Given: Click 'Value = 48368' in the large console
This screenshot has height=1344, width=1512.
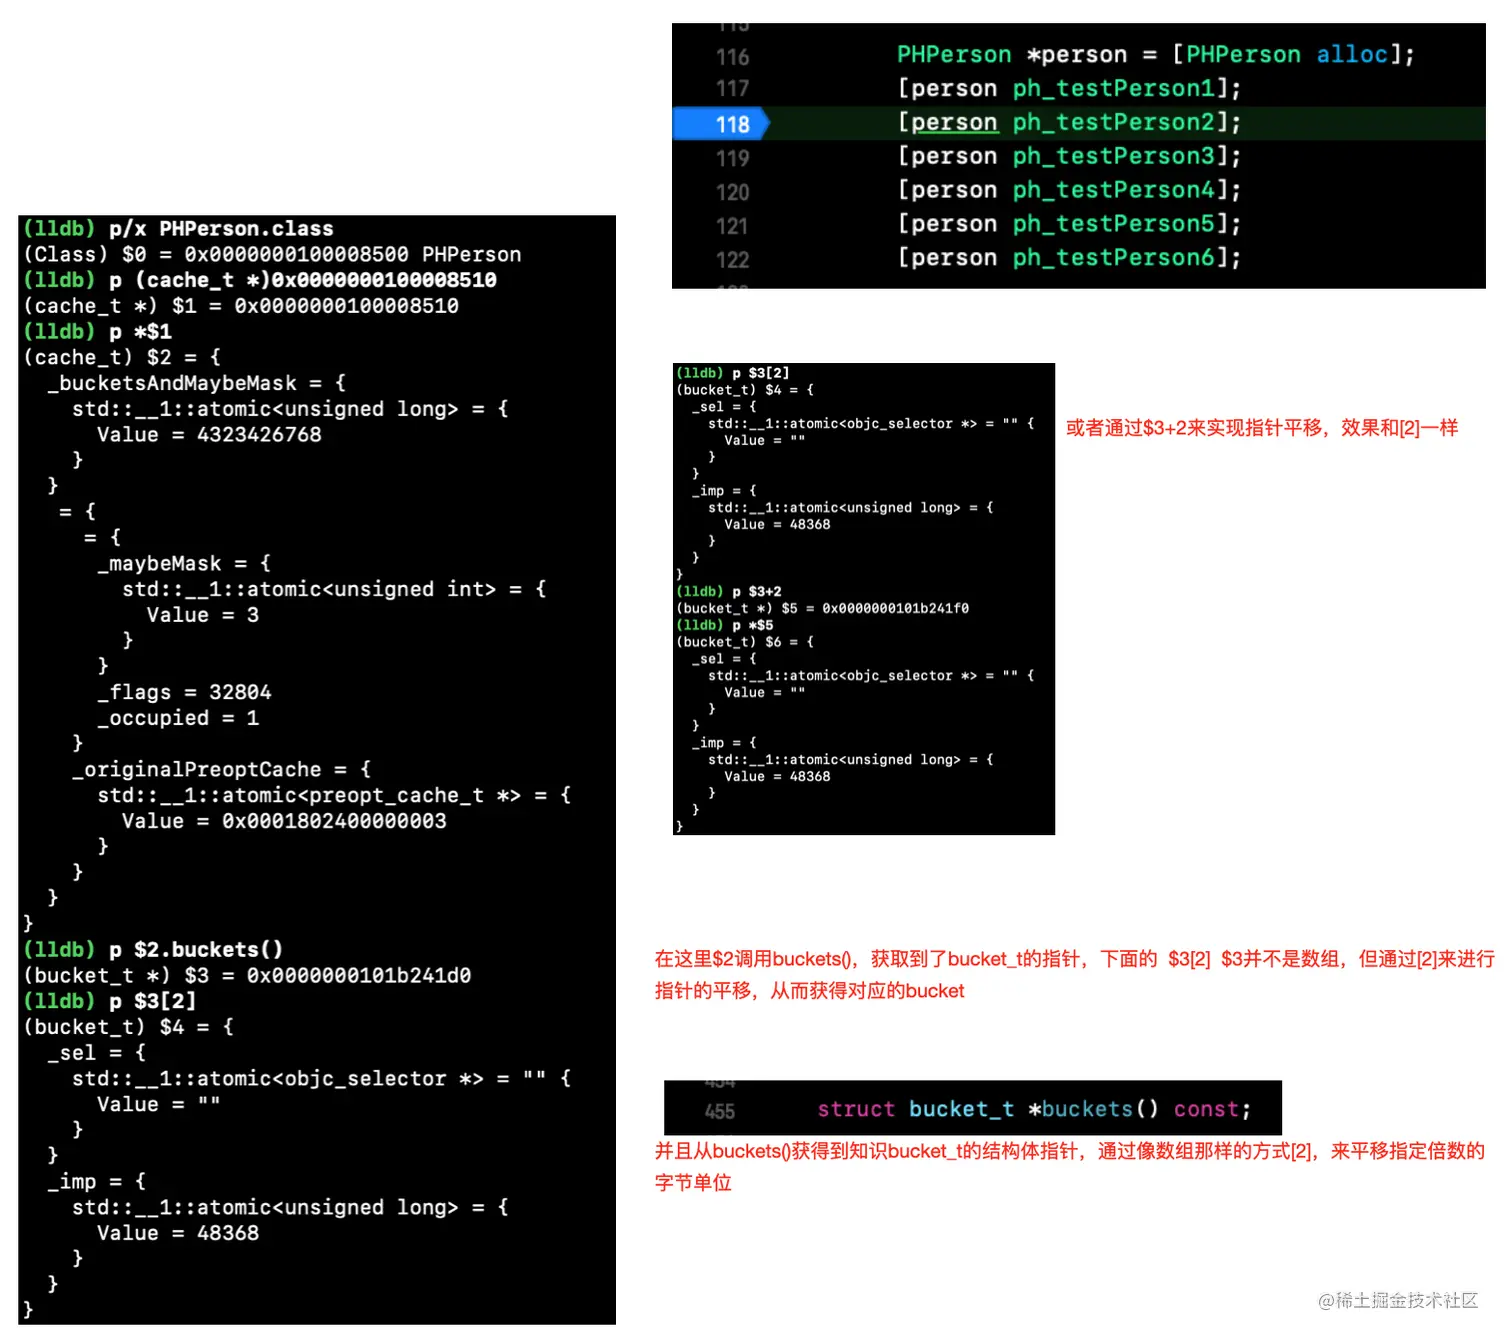Looking at the screenshot, I should click(178, 1233).
